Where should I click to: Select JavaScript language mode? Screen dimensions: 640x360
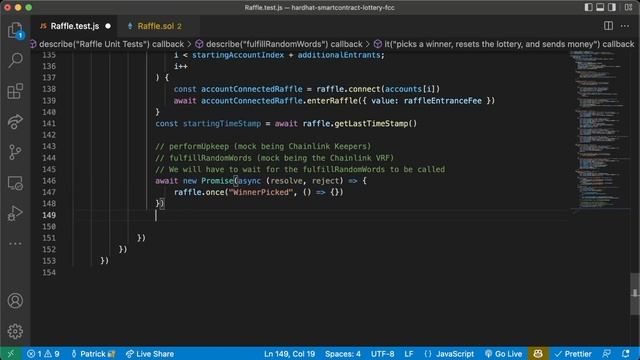449,354
